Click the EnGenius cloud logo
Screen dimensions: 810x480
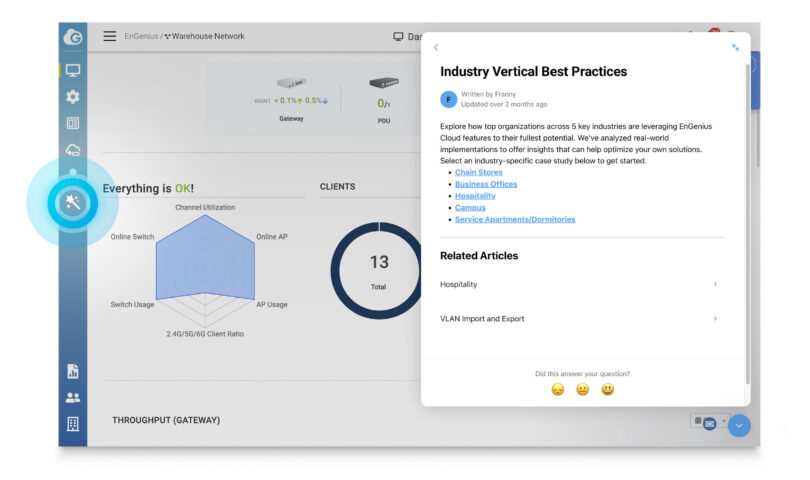tap(73, 37)
